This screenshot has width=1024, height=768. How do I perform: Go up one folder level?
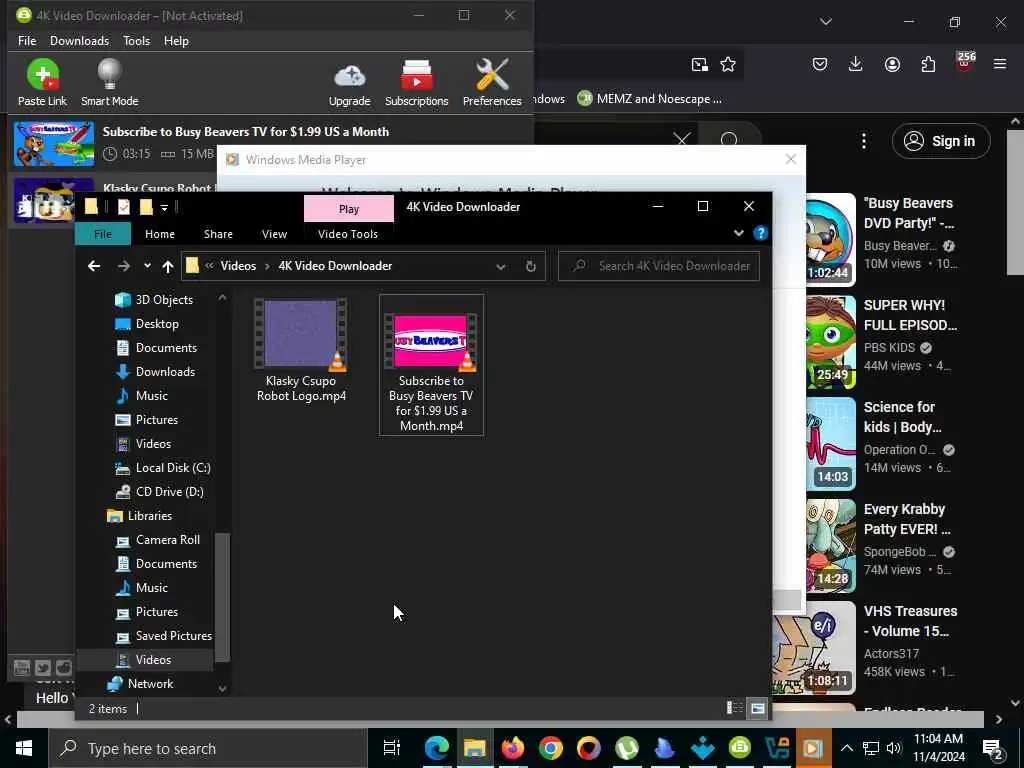tap(168, 266)
